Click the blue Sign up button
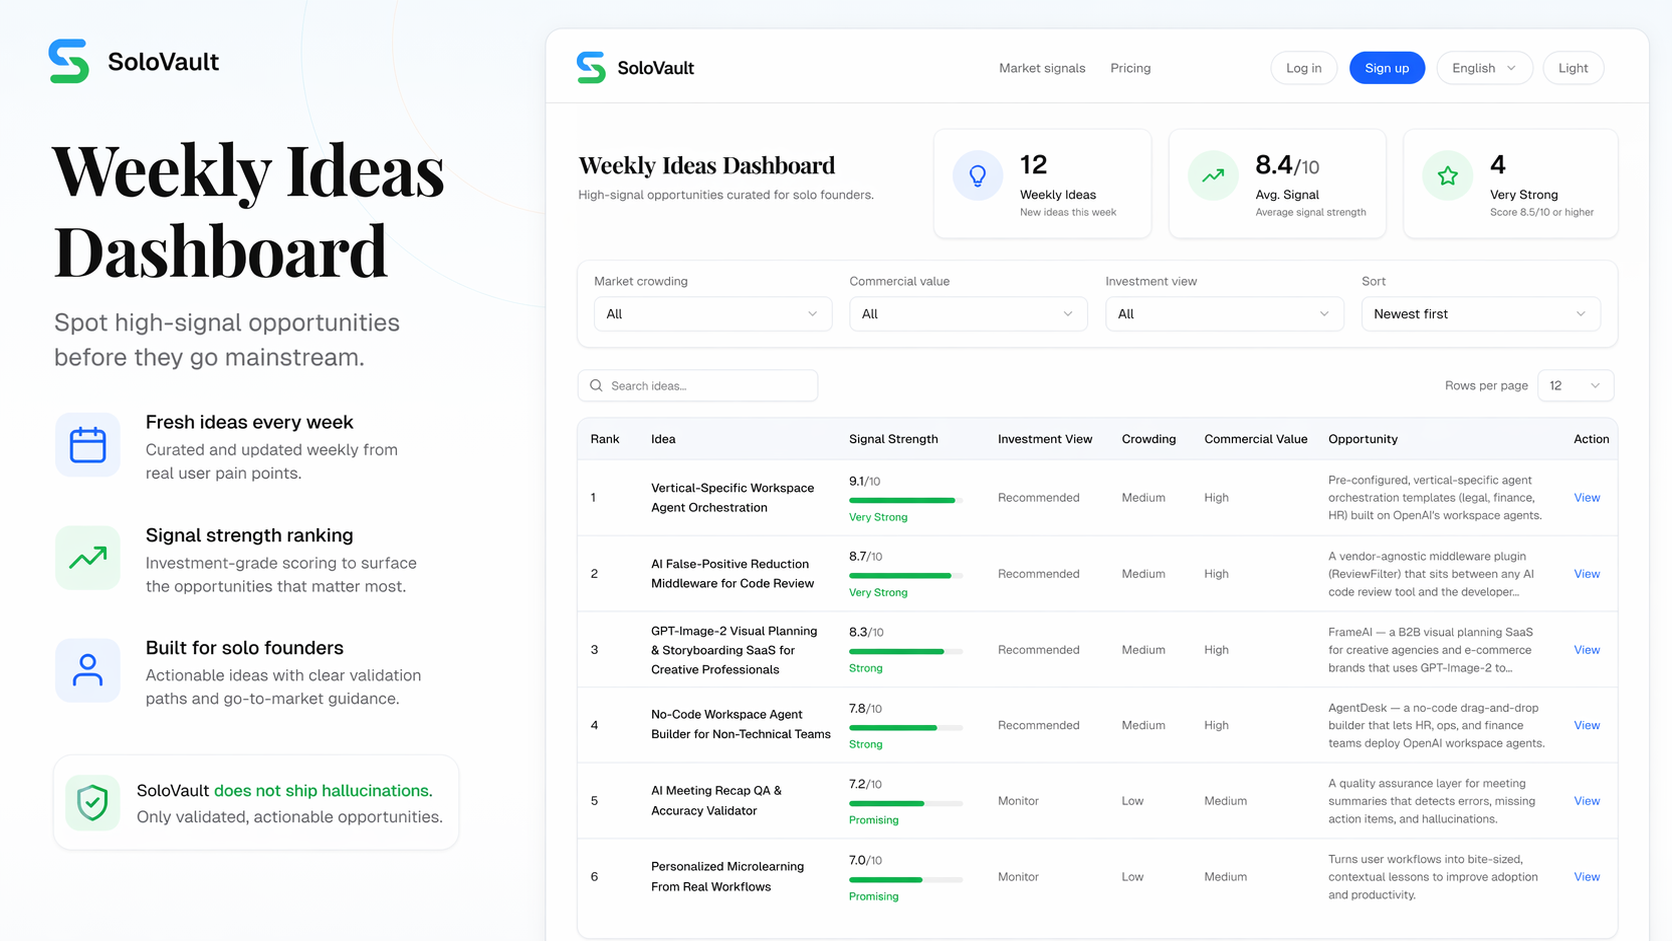This screenshot has height=941, width=1672. (x=1386, y=68)
